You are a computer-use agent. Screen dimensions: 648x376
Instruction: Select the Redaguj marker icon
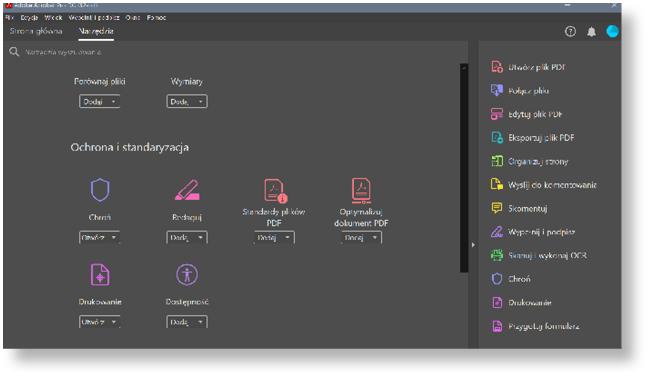pos(187,190)
